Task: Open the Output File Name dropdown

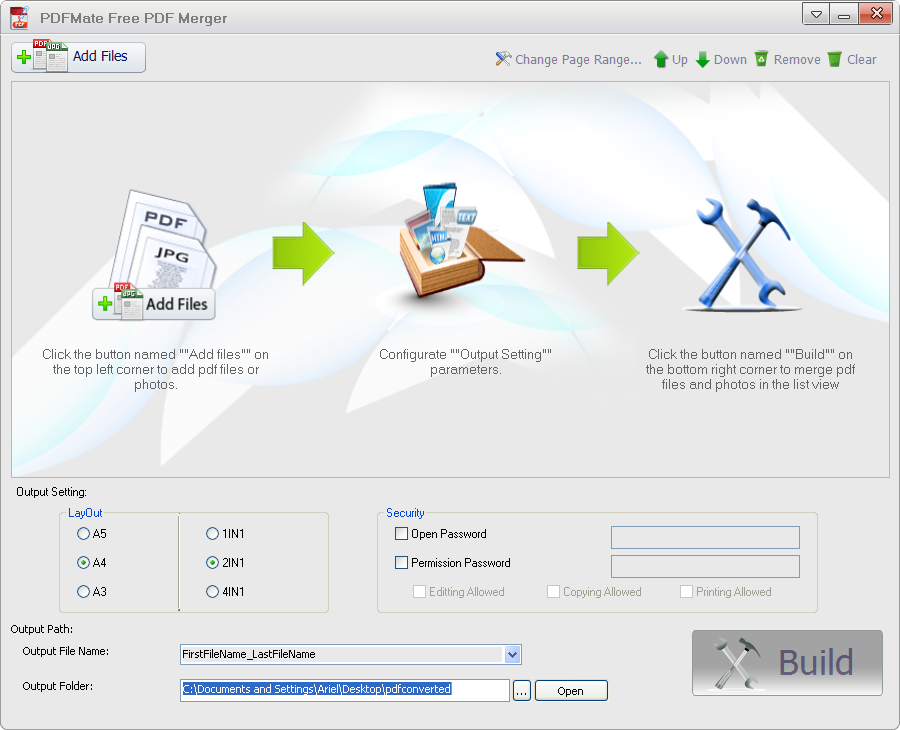Action: [x=513, y=654]
